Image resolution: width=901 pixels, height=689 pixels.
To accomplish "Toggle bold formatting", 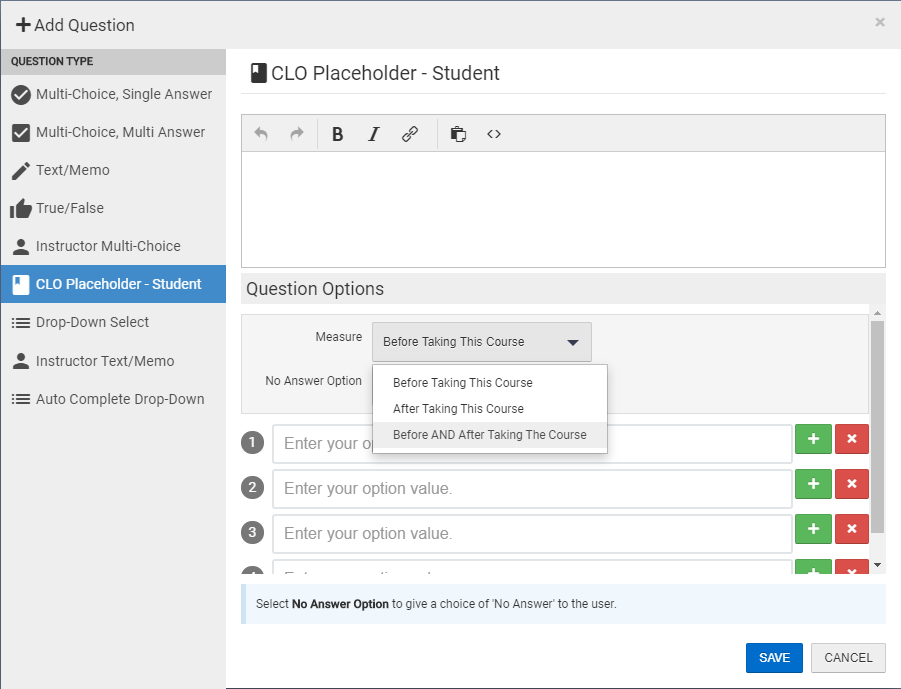I will coord(337,134).
